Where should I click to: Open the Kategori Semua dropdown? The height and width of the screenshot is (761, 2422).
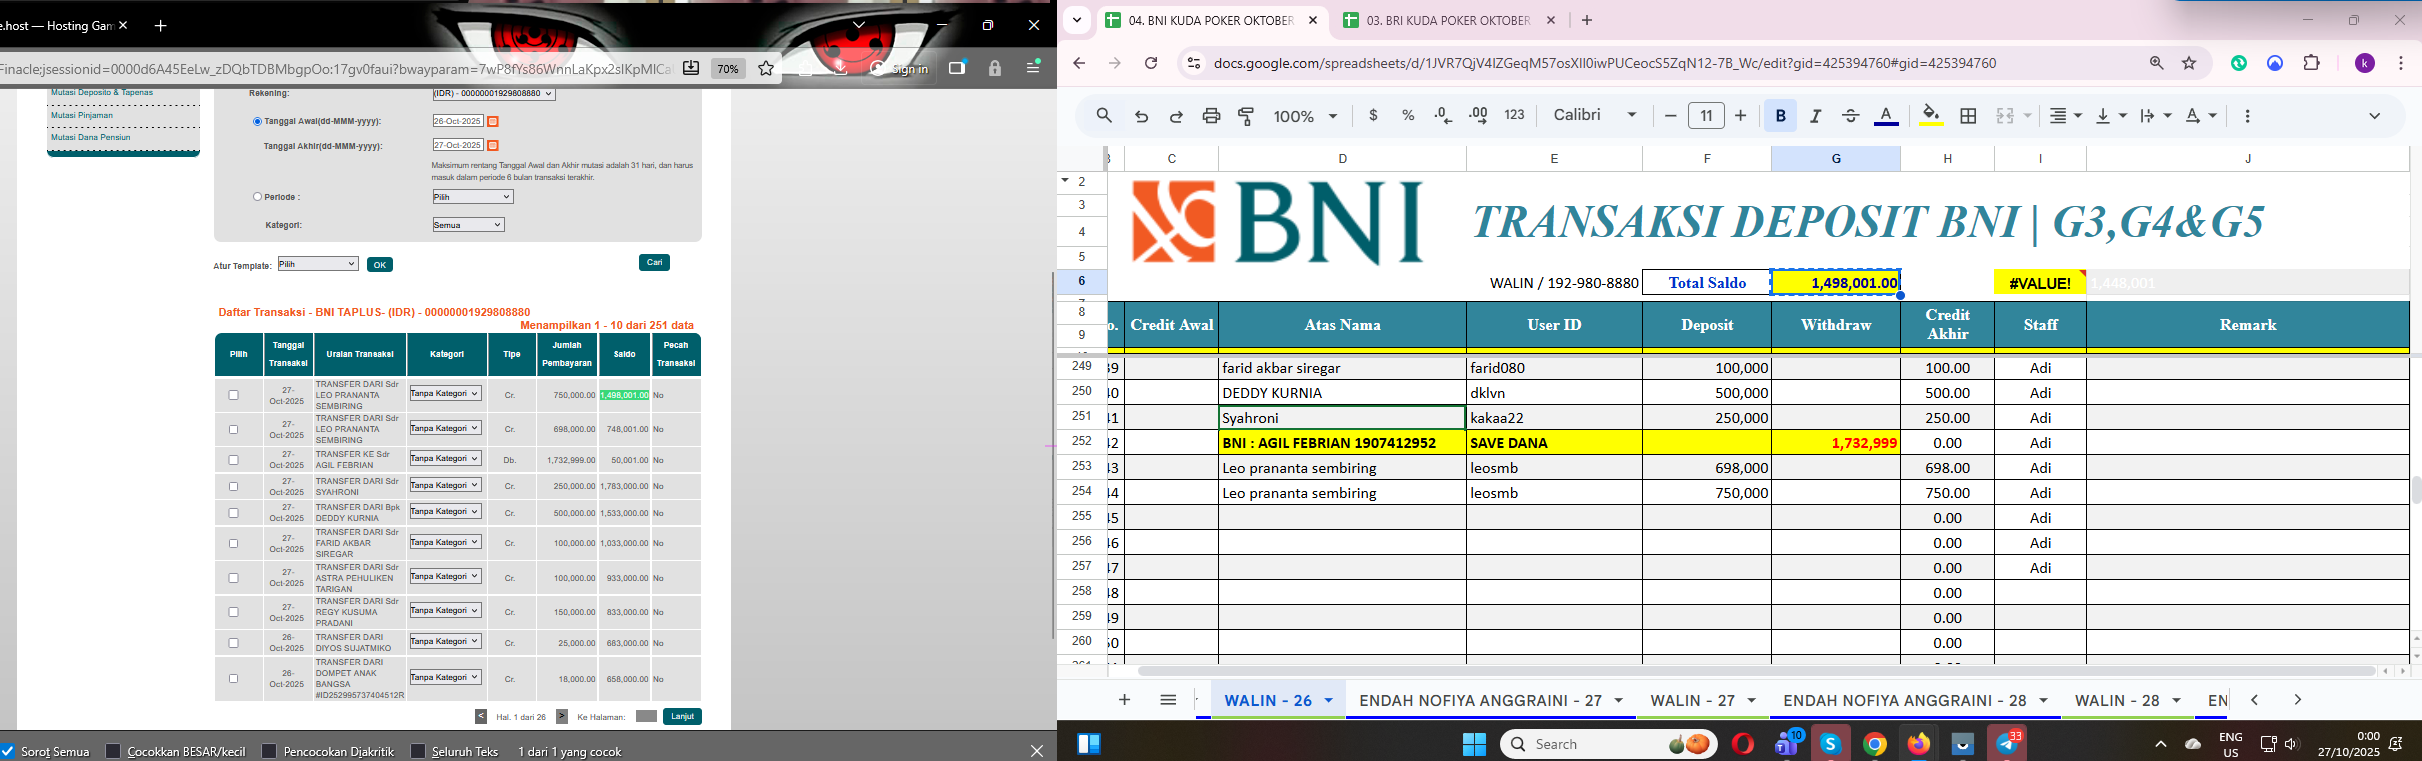pos(468,225)
